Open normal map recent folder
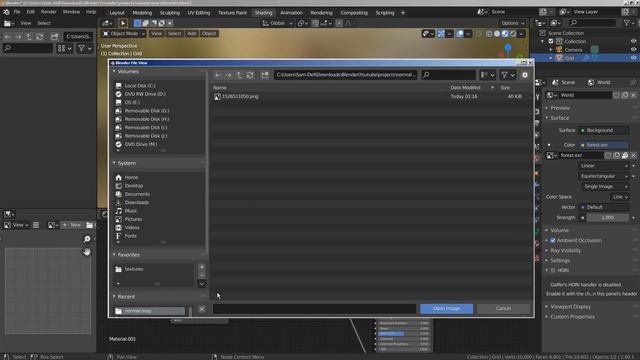This screenshot has width=640, height=360. (x=150, y=311)
